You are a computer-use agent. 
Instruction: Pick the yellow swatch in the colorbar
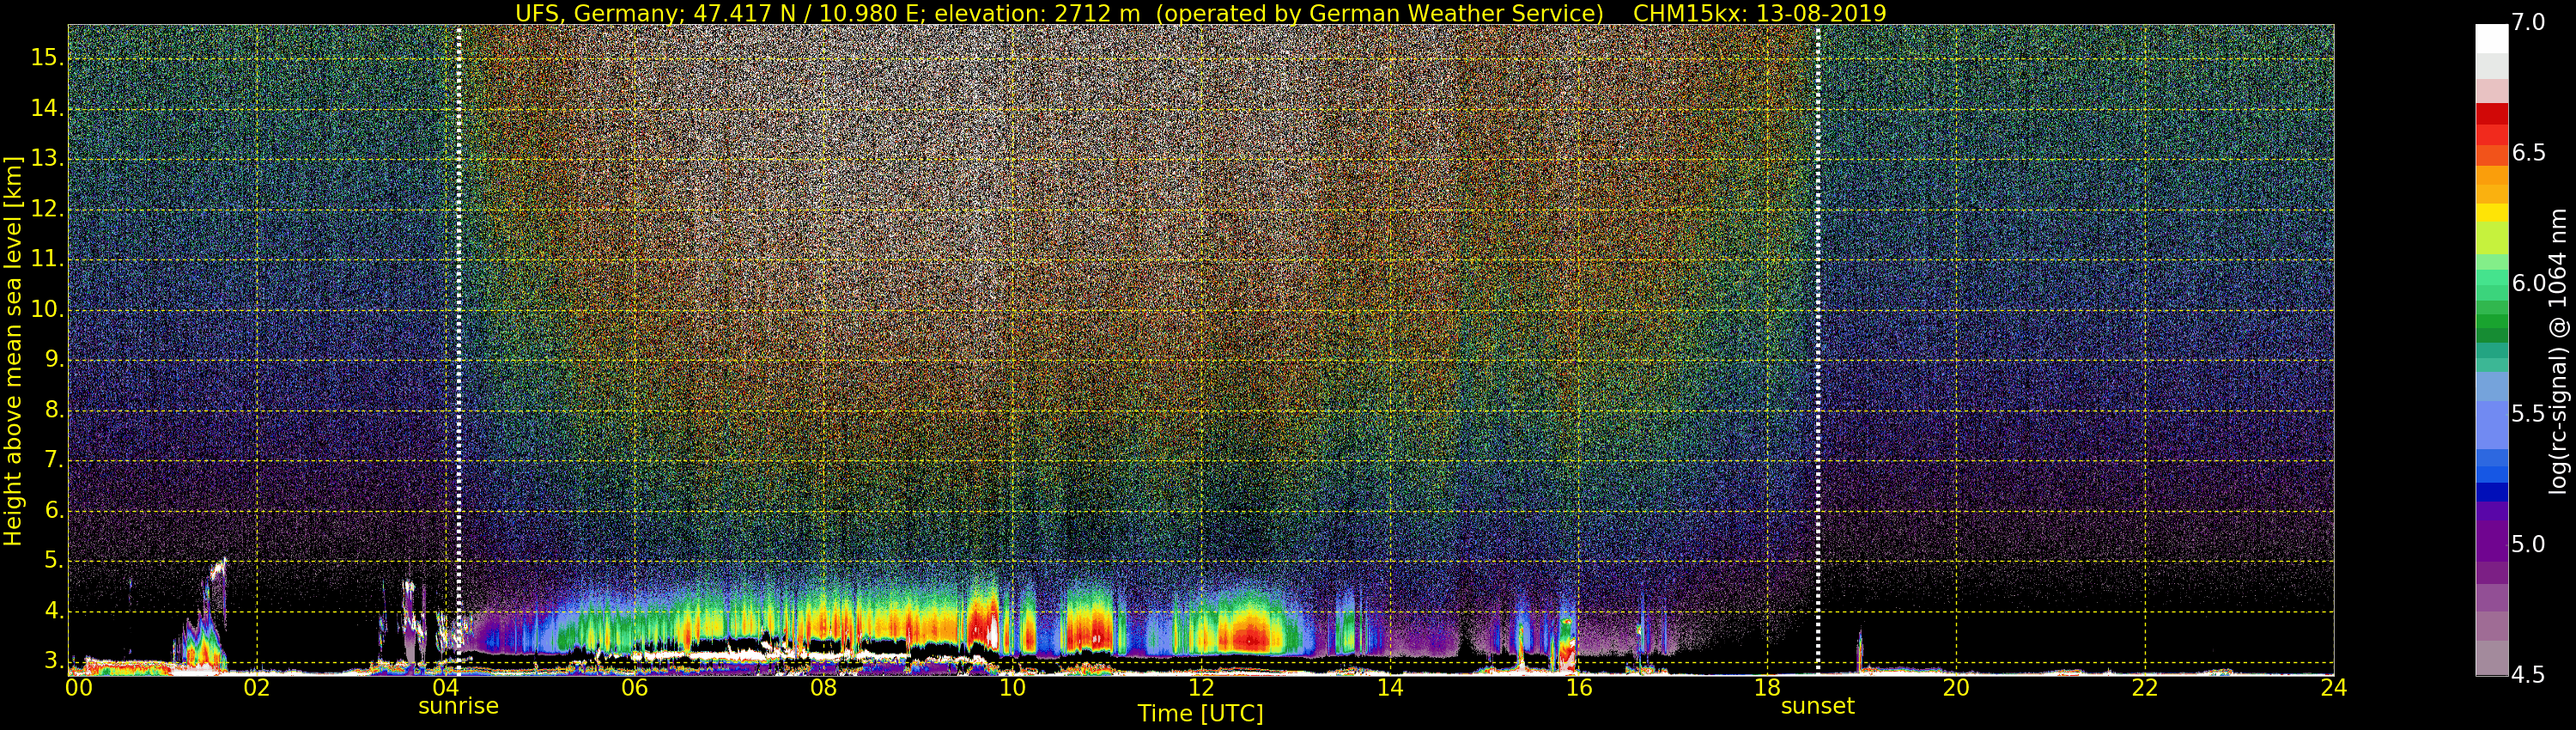point(2491,213)
